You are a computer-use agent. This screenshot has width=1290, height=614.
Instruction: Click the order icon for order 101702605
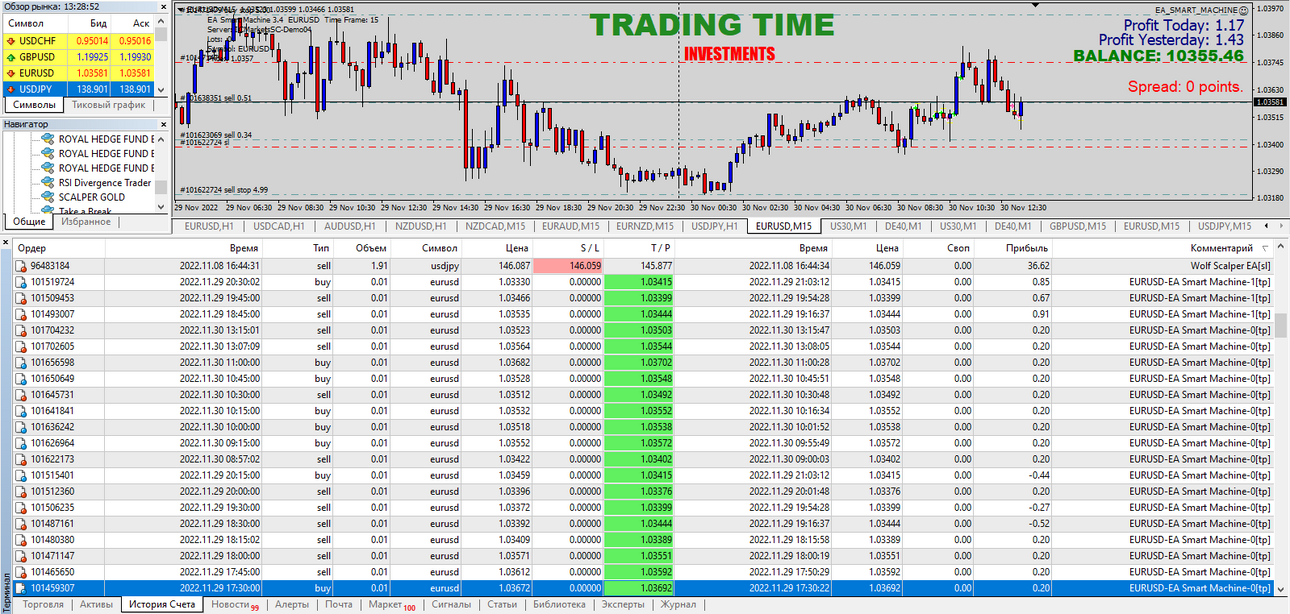[21, 346]
